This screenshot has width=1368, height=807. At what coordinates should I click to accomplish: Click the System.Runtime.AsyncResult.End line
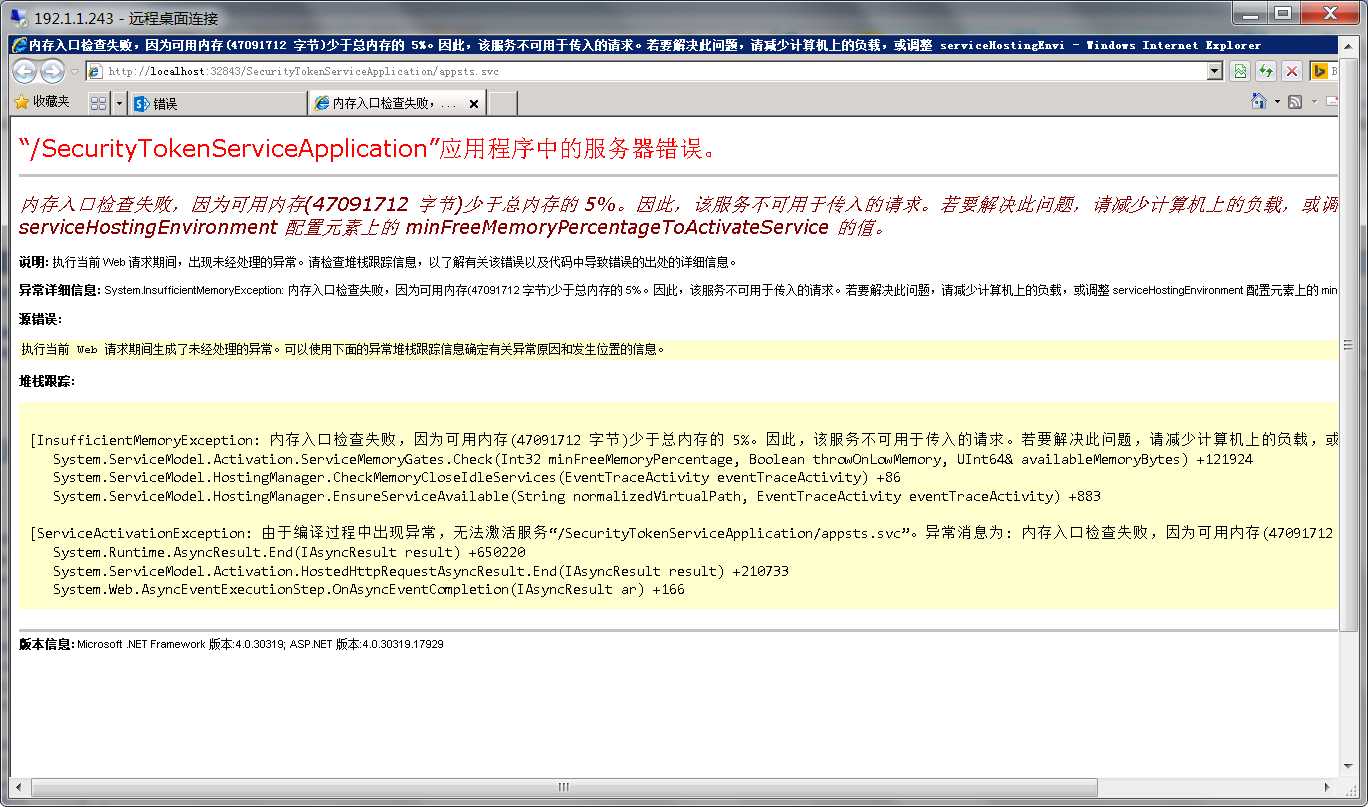pyautogui.click(x=289, y=552)
